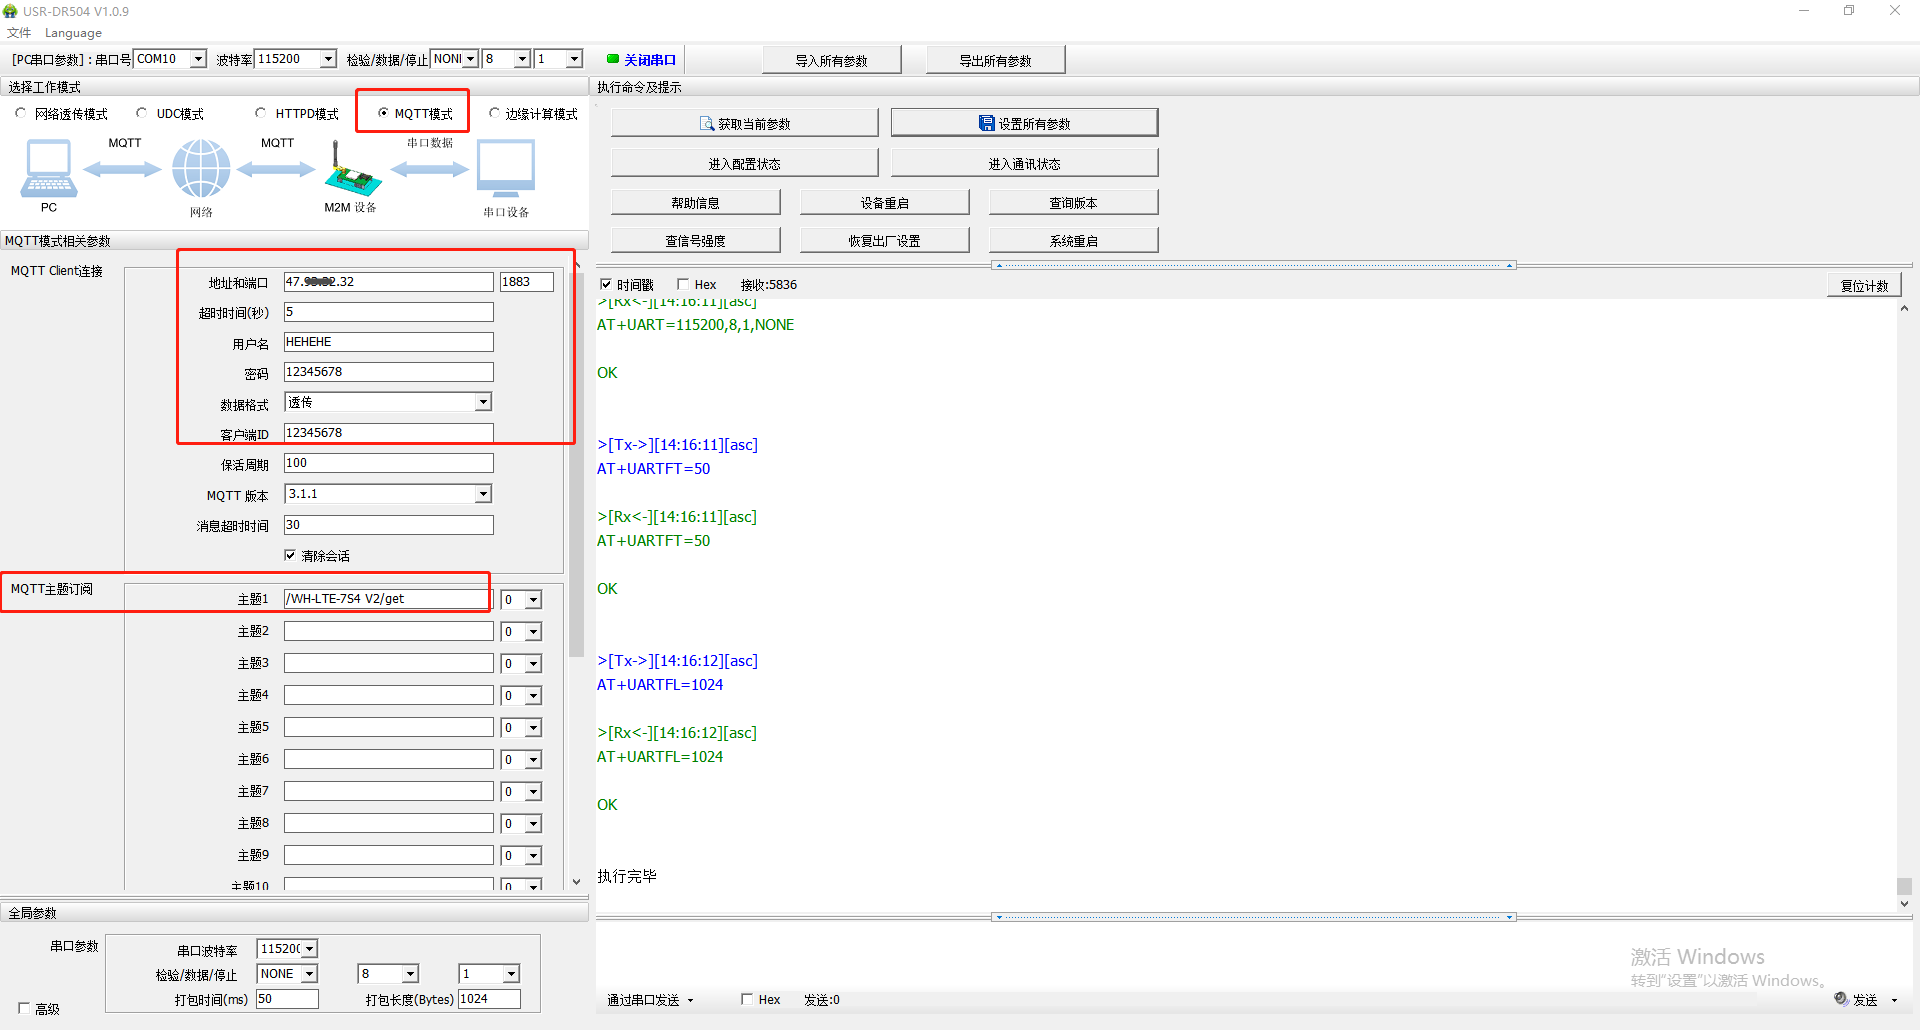Click the 设置所有参数 button with save icon

pos(1024,123)
